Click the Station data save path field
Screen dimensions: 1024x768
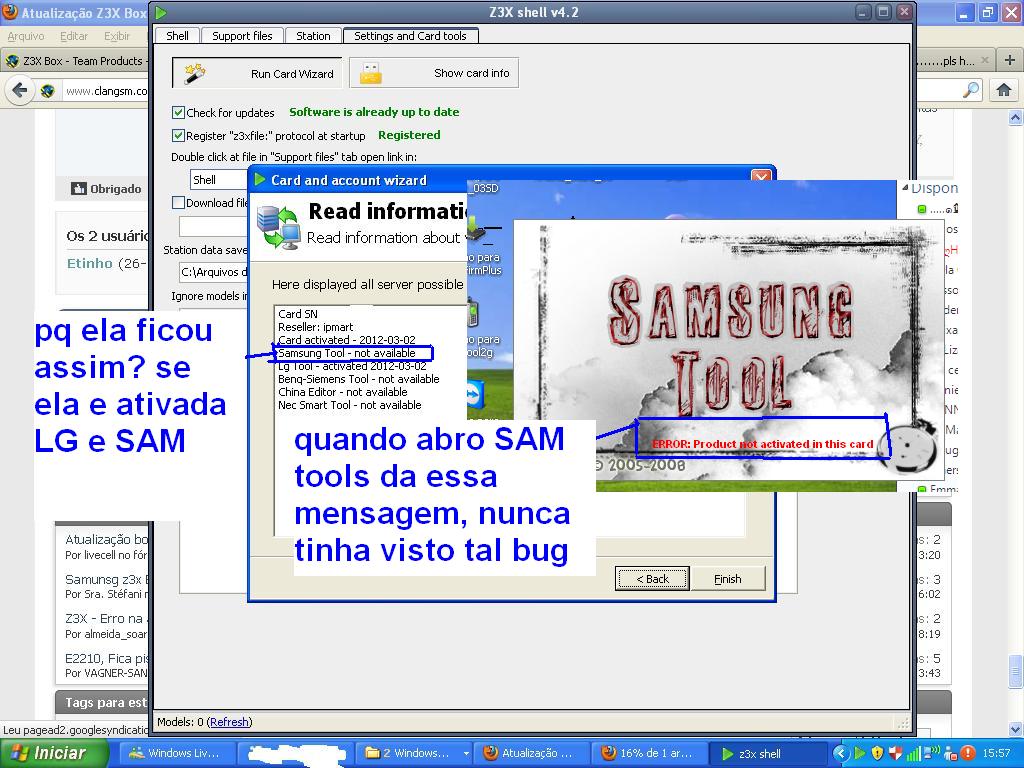[x=213, y=272]
